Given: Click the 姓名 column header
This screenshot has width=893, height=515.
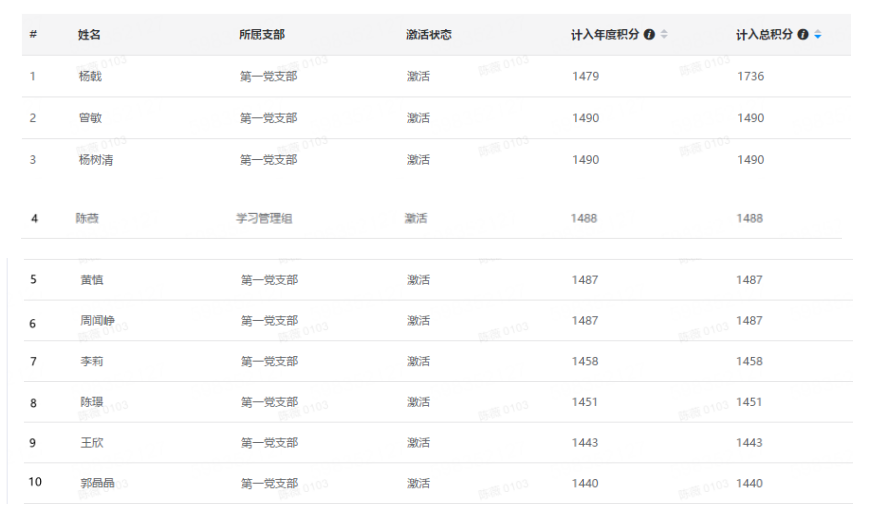Looking at the screenshot, I should tap(89, 35).
